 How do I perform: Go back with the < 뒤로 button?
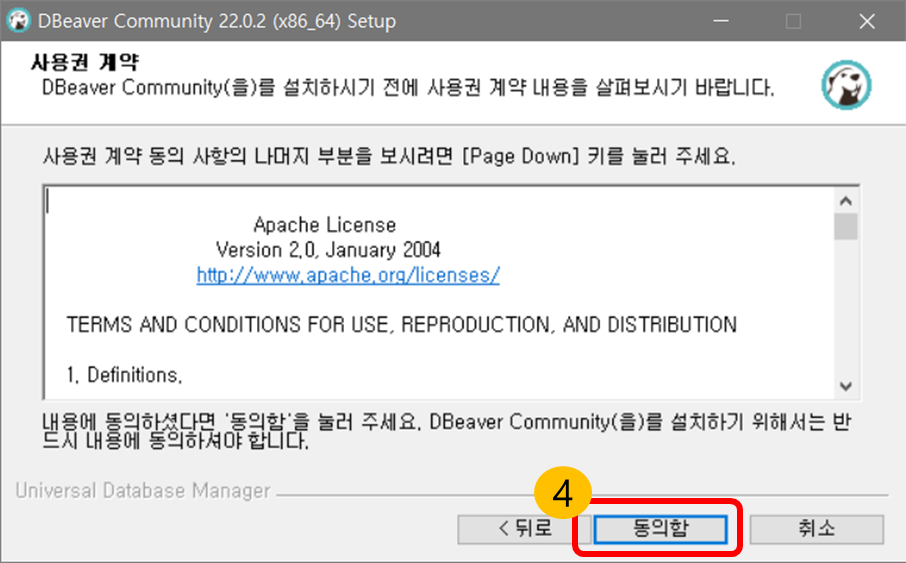coord(525,529)
